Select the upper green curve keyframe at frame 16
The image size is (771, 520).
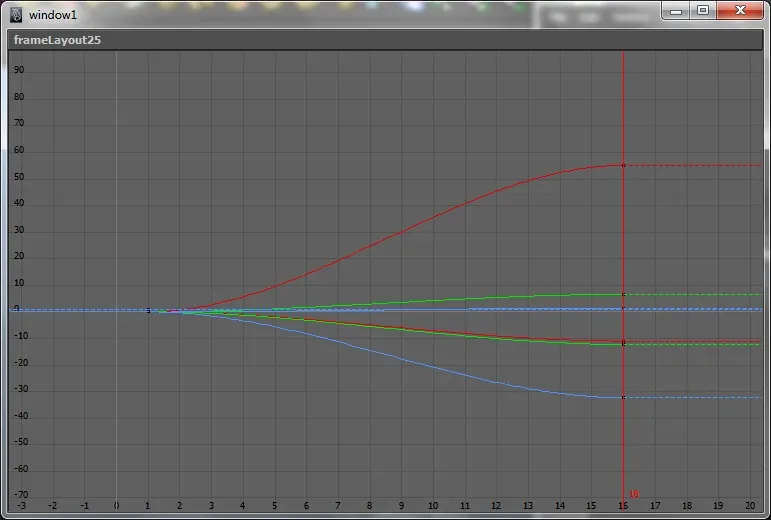point(623,294)
